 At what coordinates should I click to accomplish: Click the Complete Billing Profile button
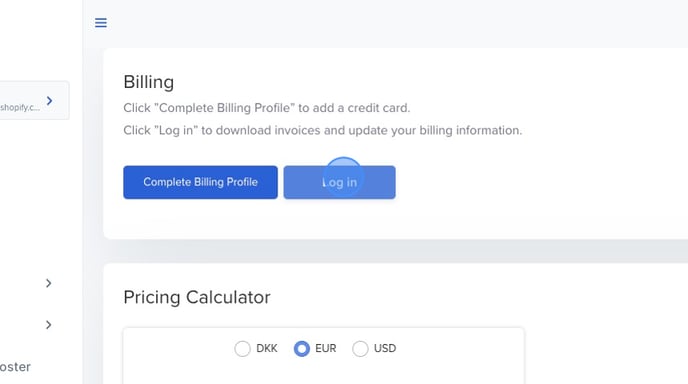(x=201, y=182)
